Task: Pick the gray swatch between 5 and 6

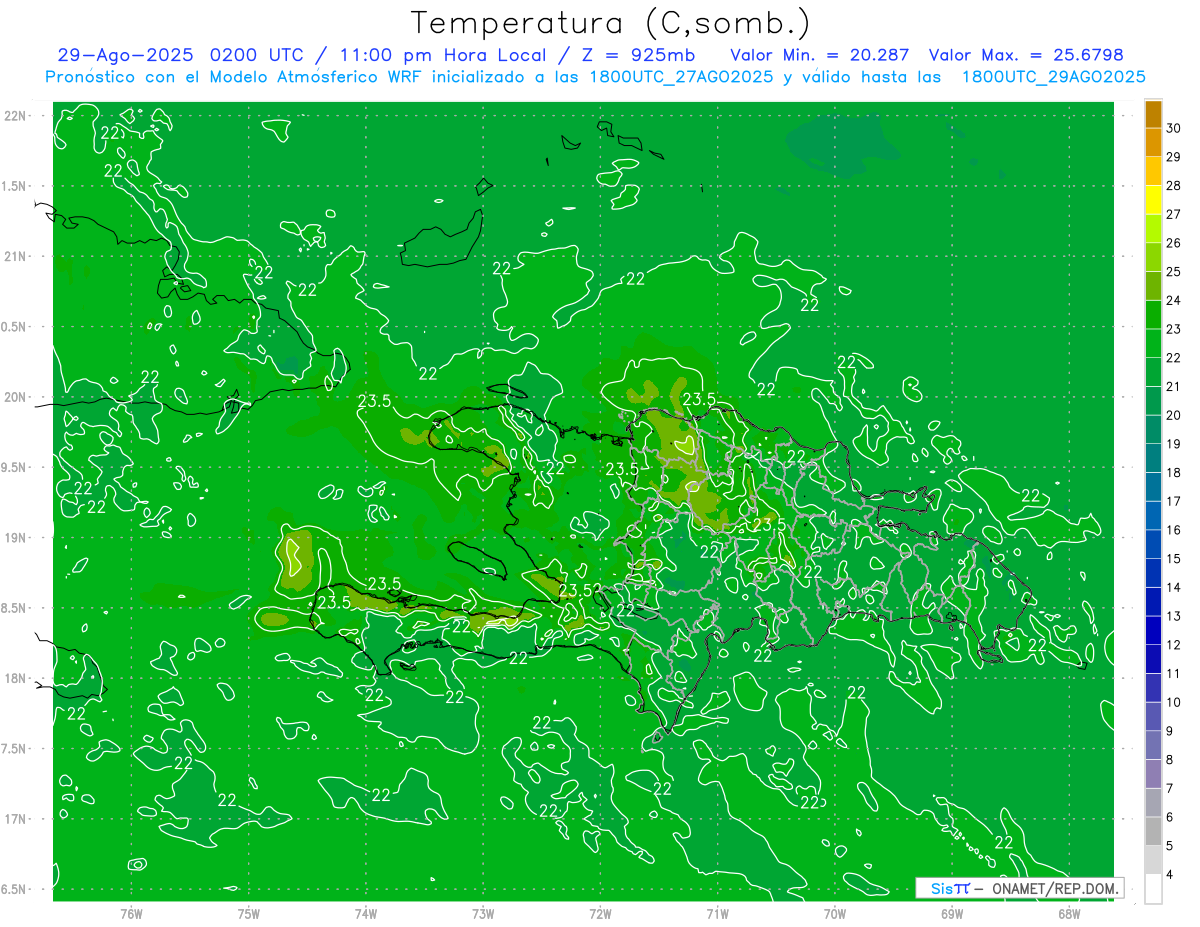Action: click(x=1154, y=831)
